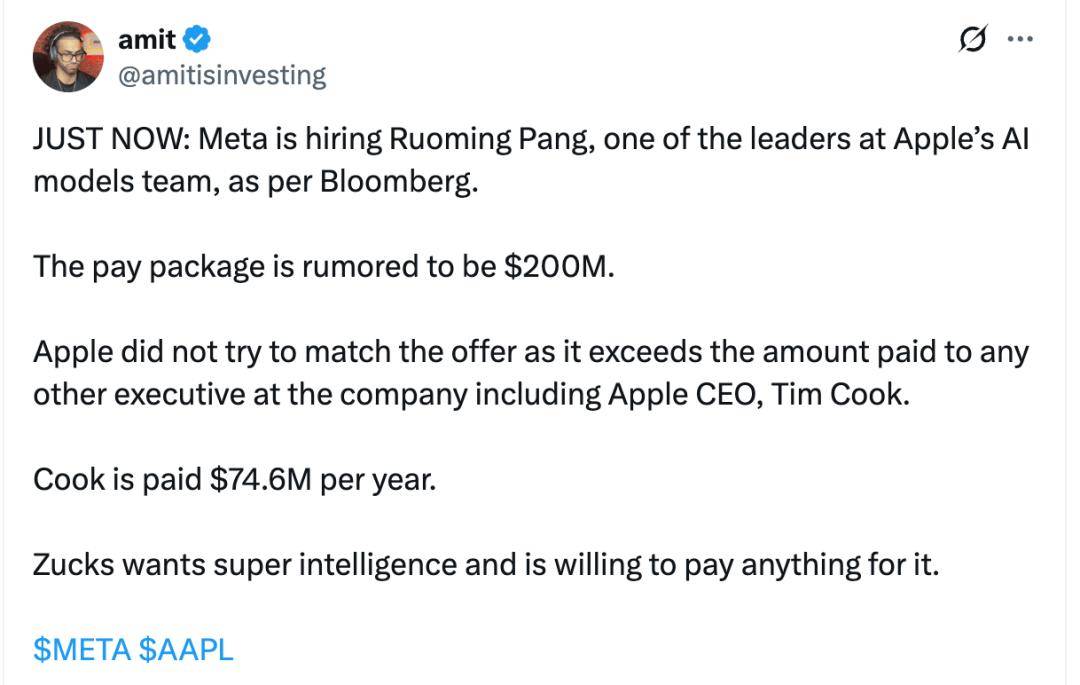The image size is (1080, 685).
Task: Click the display name amit
Action: (146, 40)
